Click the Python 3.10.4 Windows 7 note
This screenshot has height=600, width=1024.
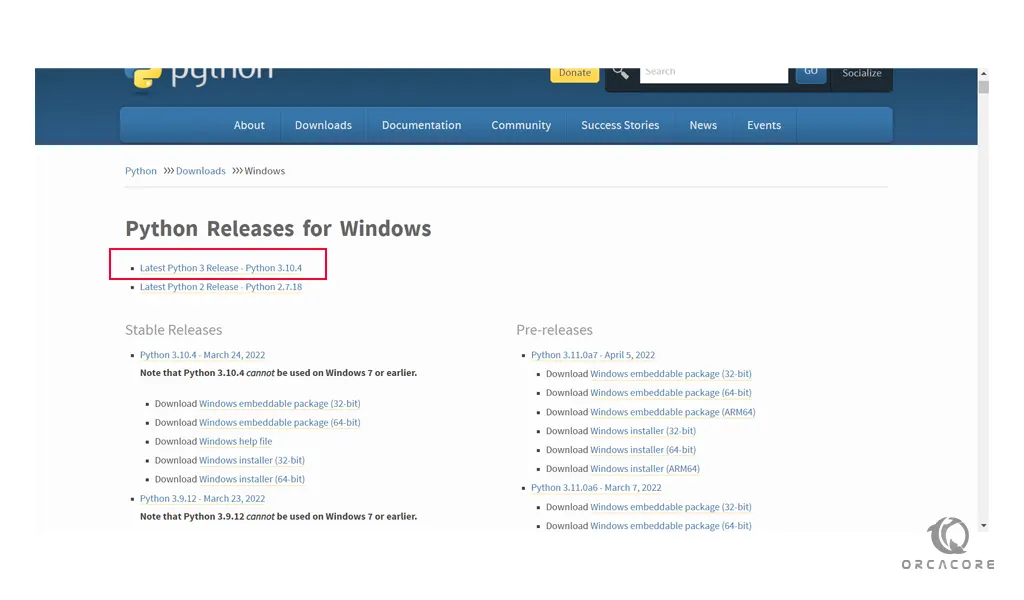pyautogui.click(x=278, y=373)
